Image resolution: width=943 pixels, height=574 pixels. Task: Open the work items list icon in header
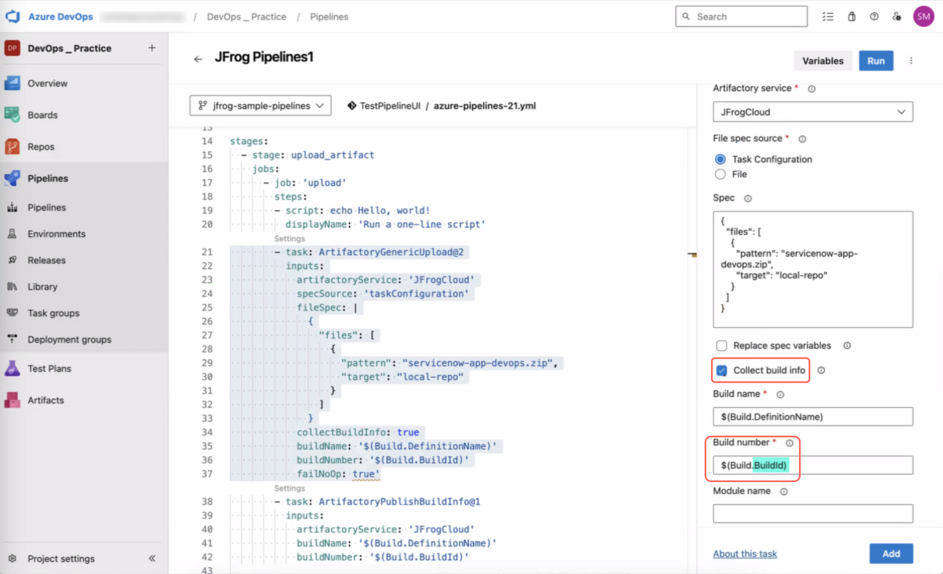click(x=828, y=17)
